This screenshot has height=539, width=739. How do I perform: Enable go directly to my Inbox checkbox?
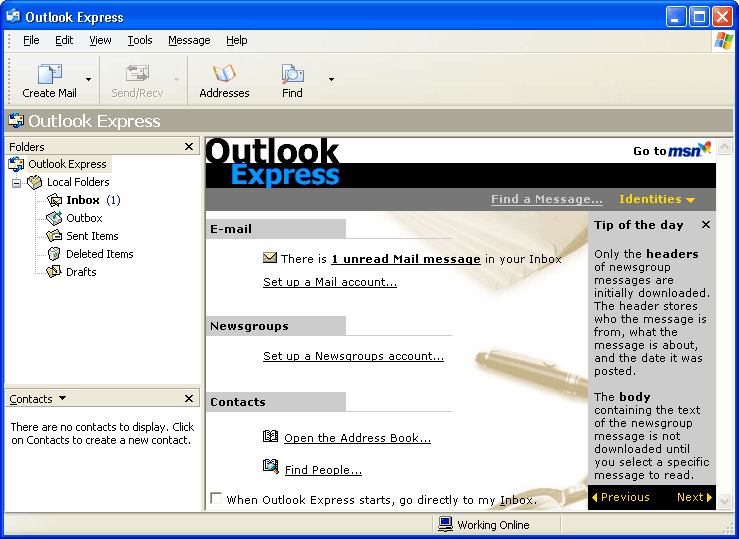pyautogui.click(x=216, y=498)
